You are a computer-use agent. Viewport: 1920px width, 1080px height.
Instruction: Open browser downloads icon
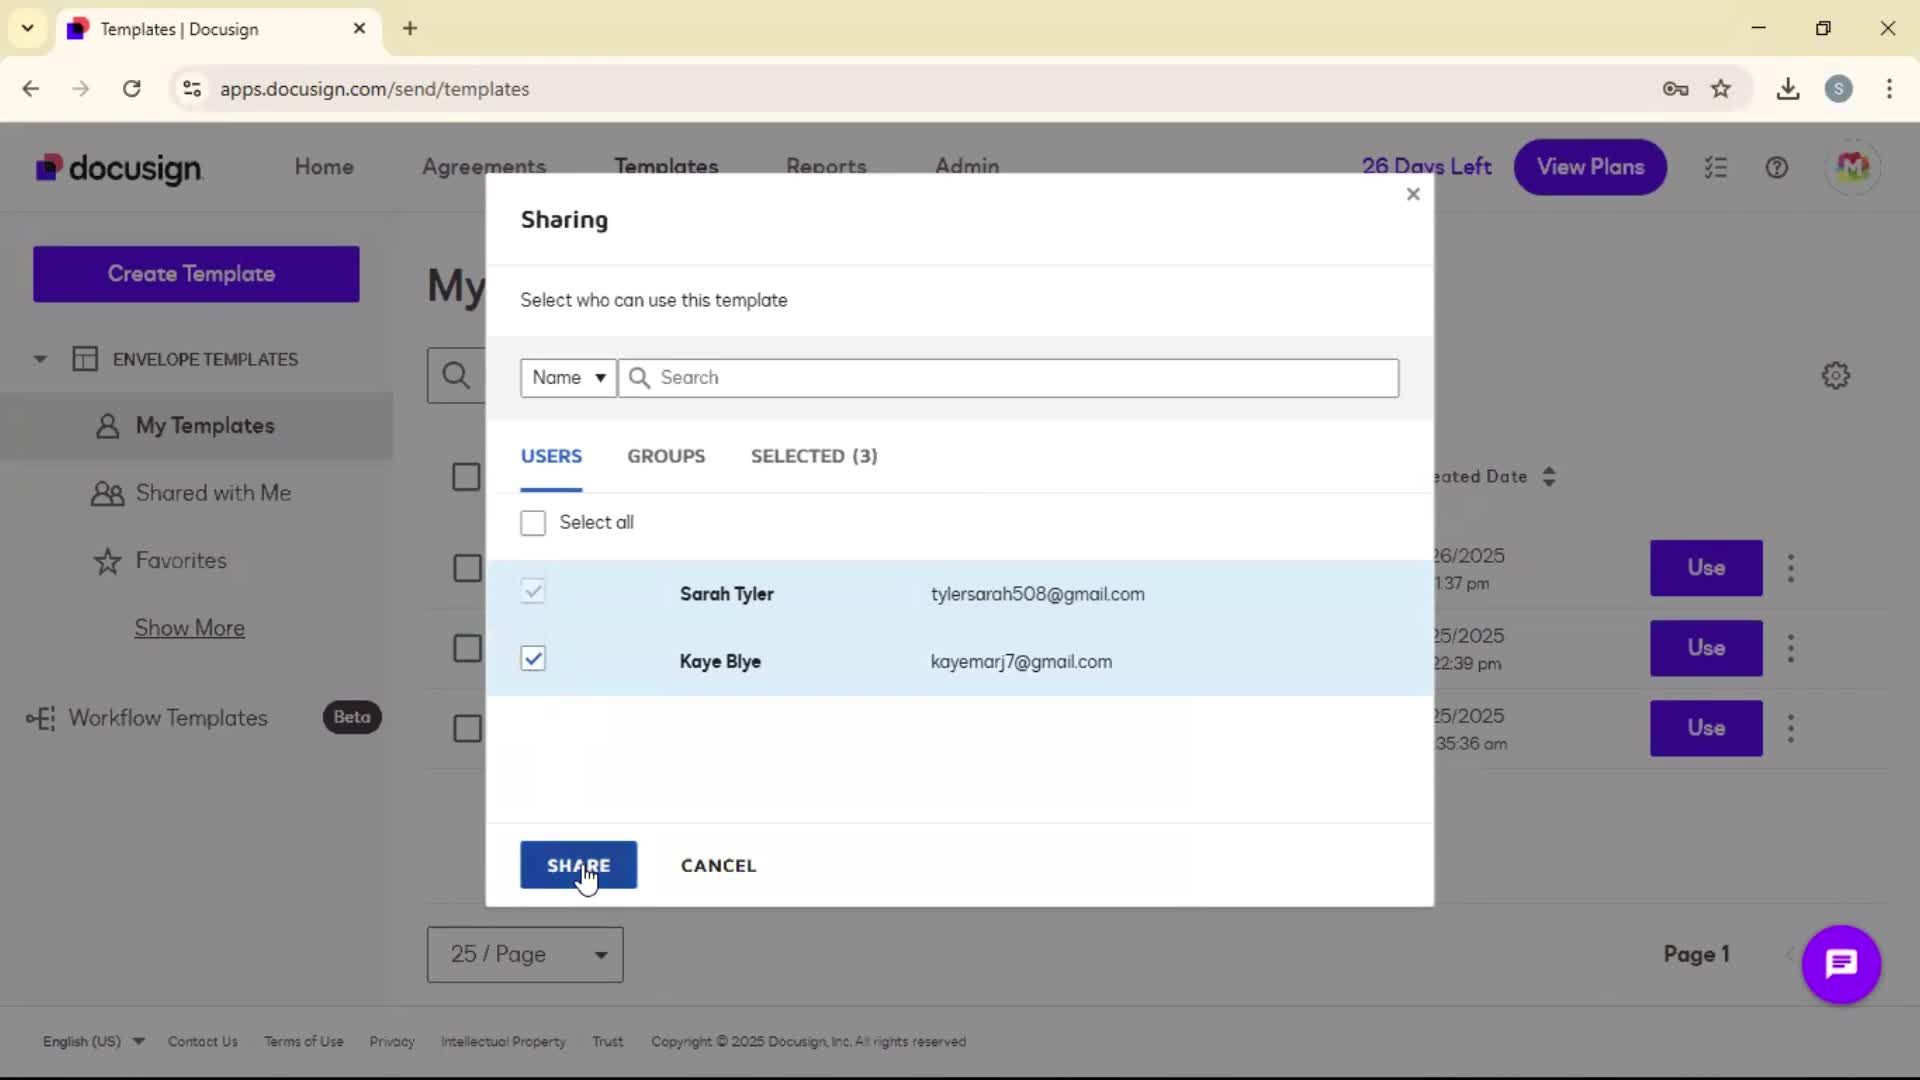point(1787,89)
